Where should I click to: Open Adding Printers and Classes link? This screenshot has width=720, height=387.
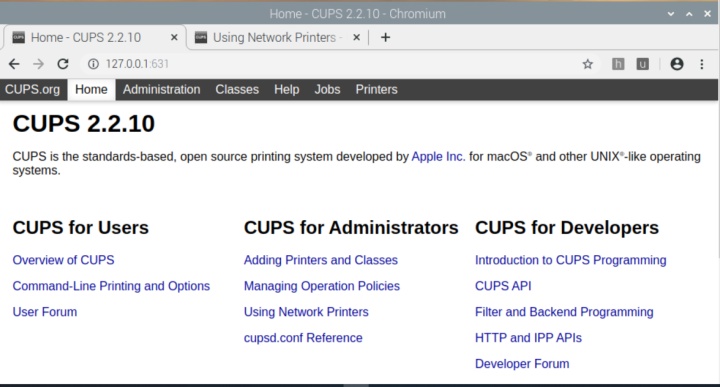coord(321,260)
